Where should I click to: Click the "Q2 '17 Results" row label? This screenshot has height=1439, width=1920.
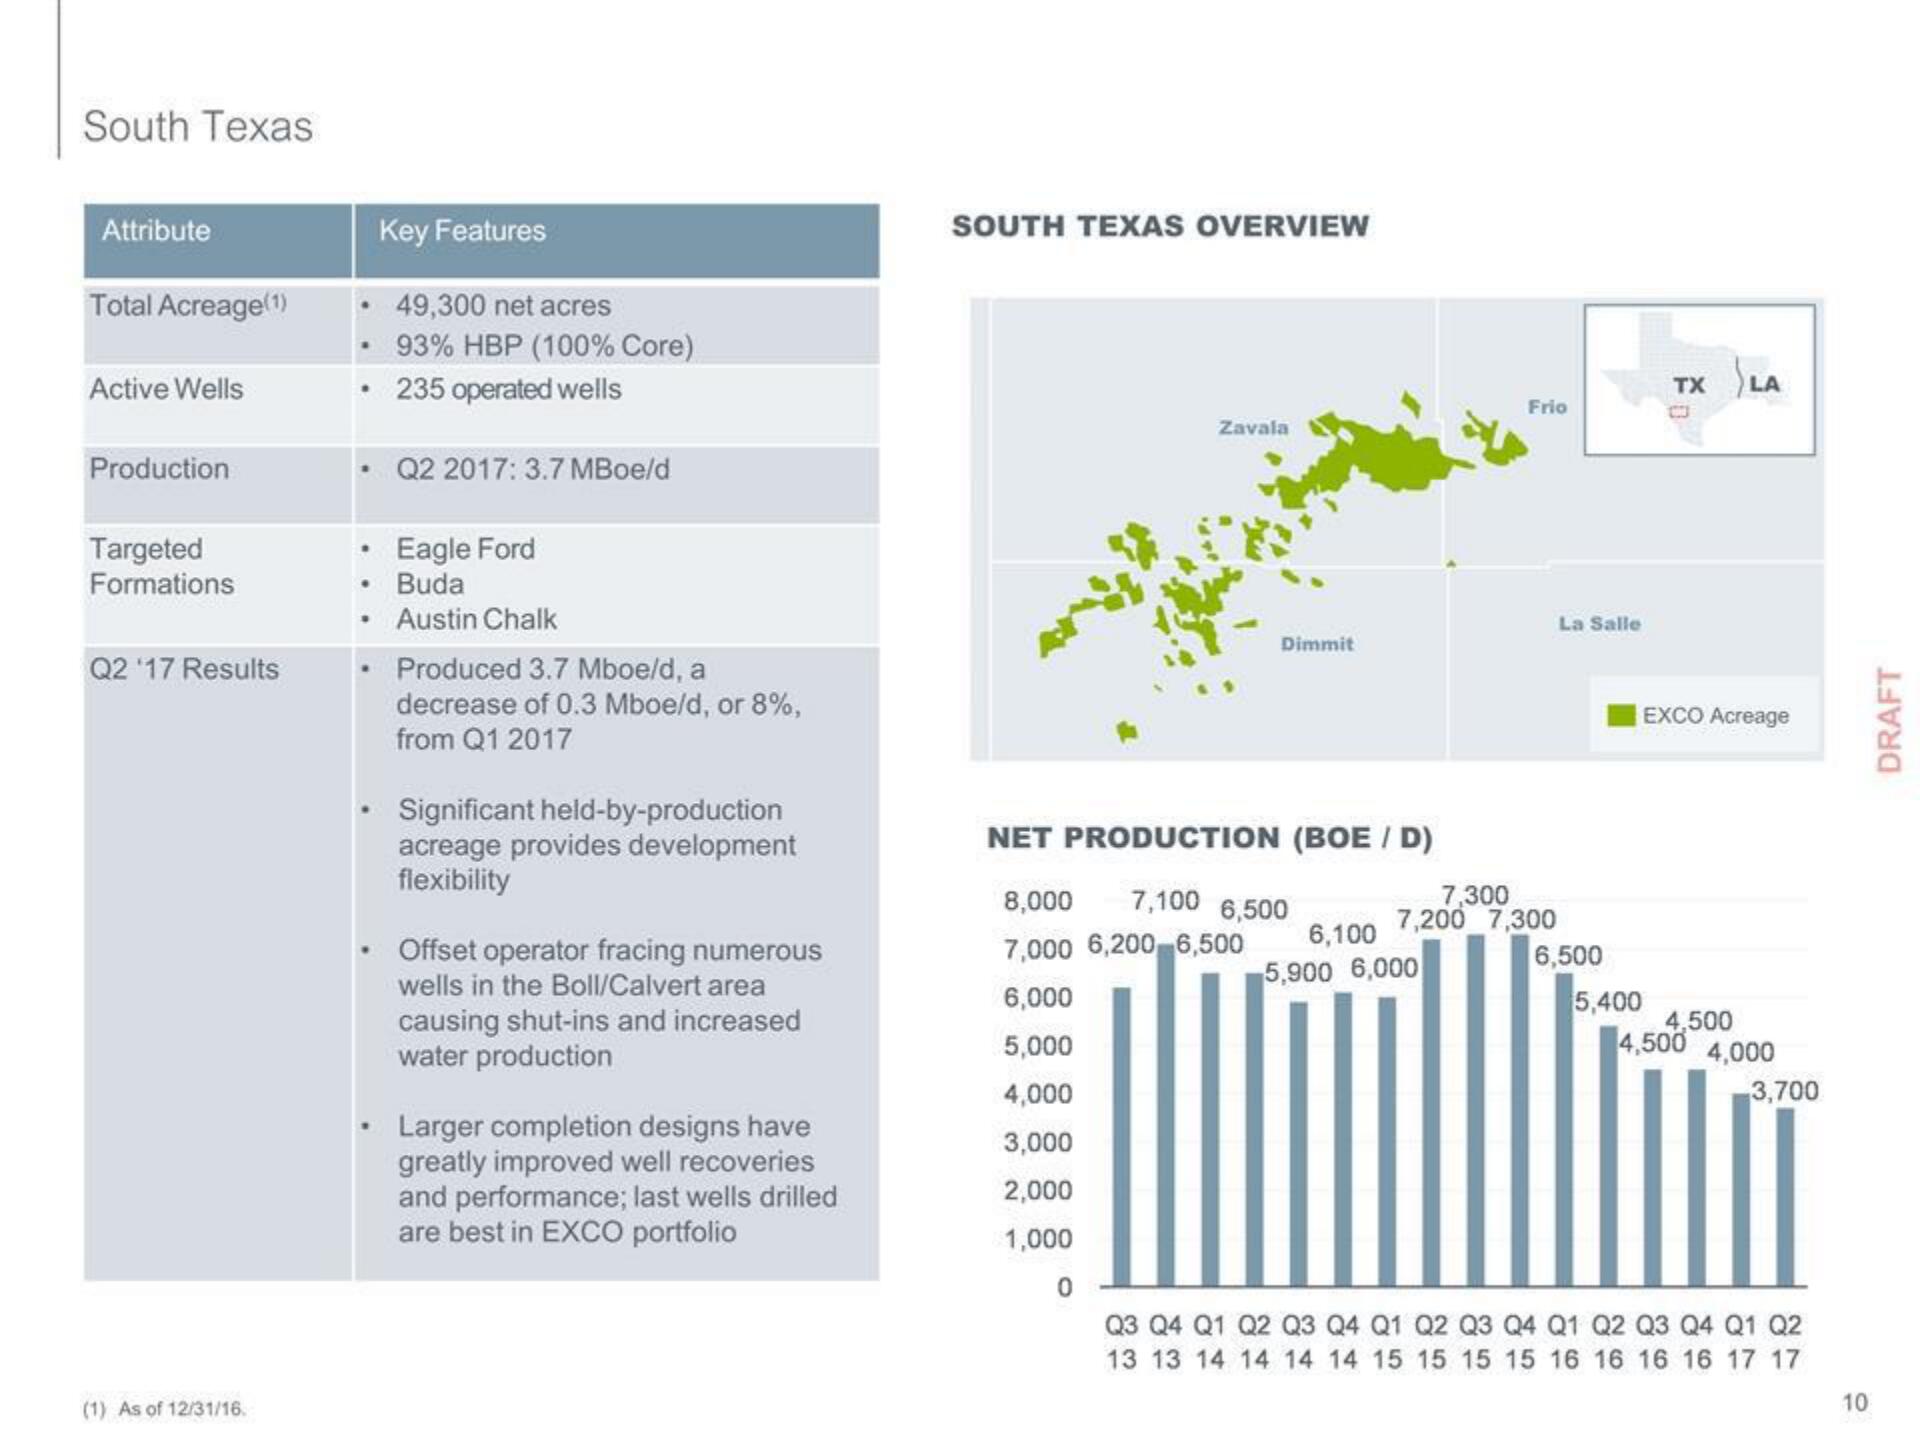tap(184, 668)
